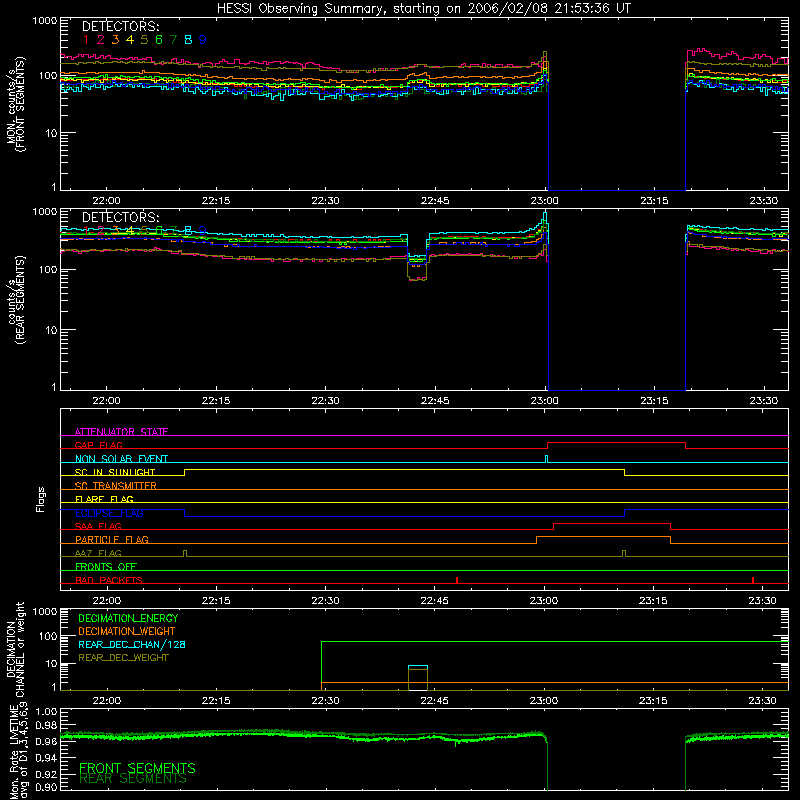
Task: Click the FRONT SEGMENTS livetime legend text
Action: click(137, 768)
